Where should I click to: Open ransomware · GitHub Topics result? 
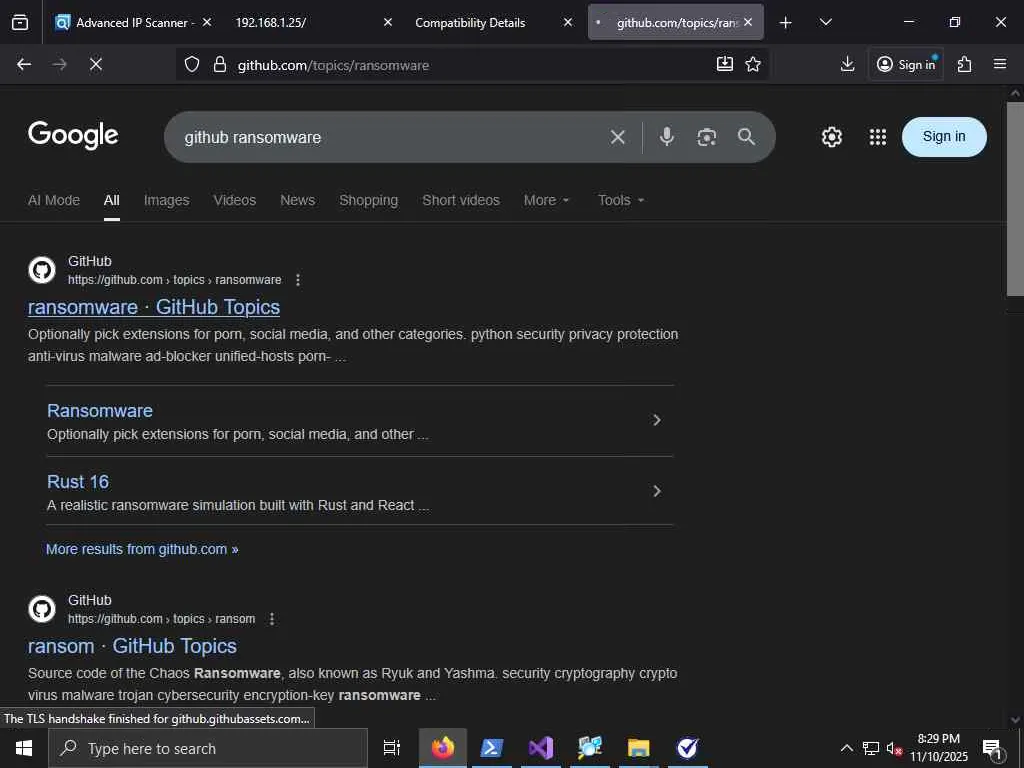[153, 307]
